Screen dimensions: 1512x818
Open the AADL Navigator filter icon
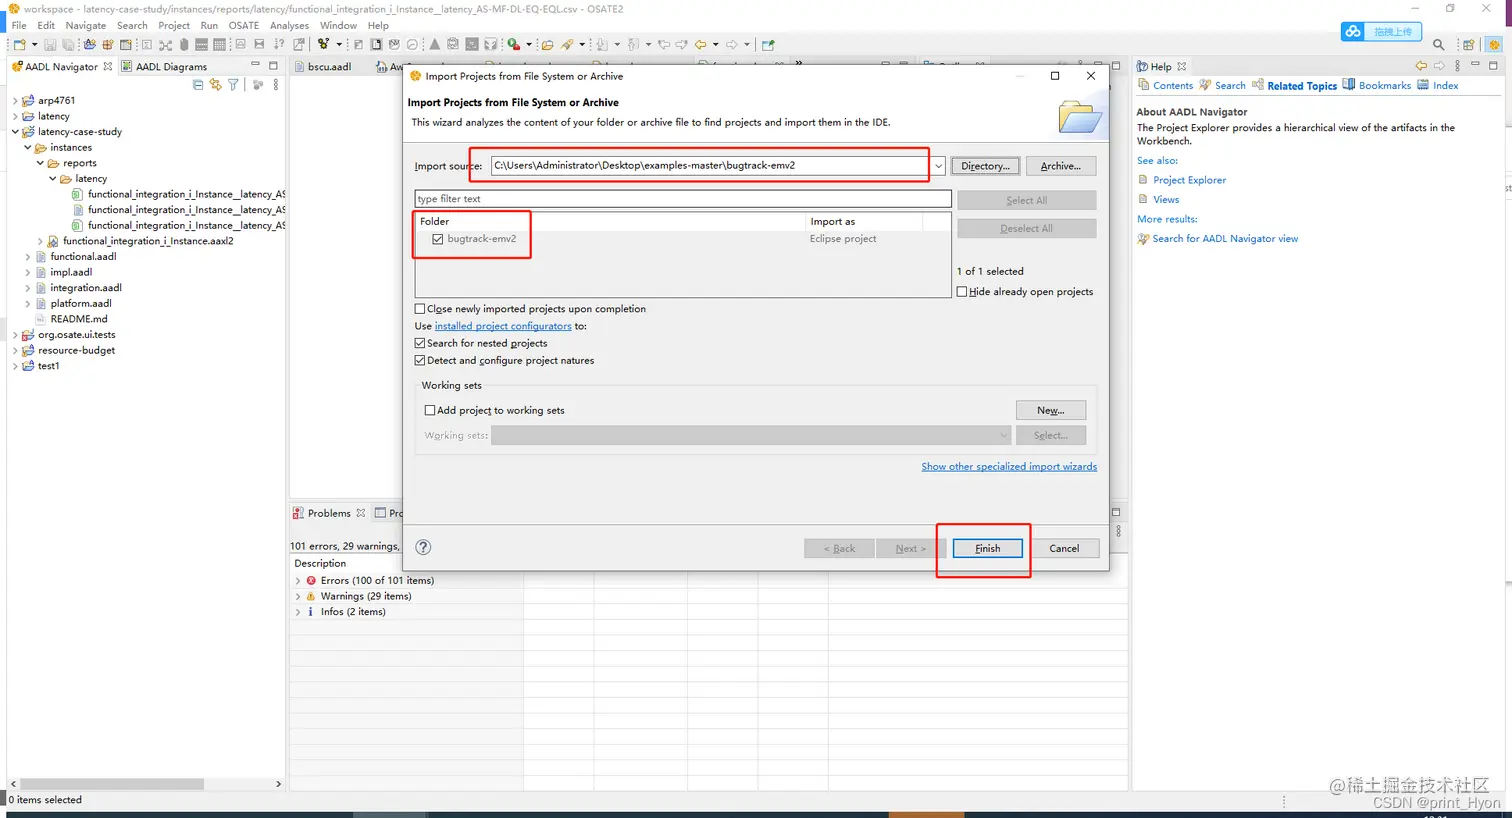[233, 85]
